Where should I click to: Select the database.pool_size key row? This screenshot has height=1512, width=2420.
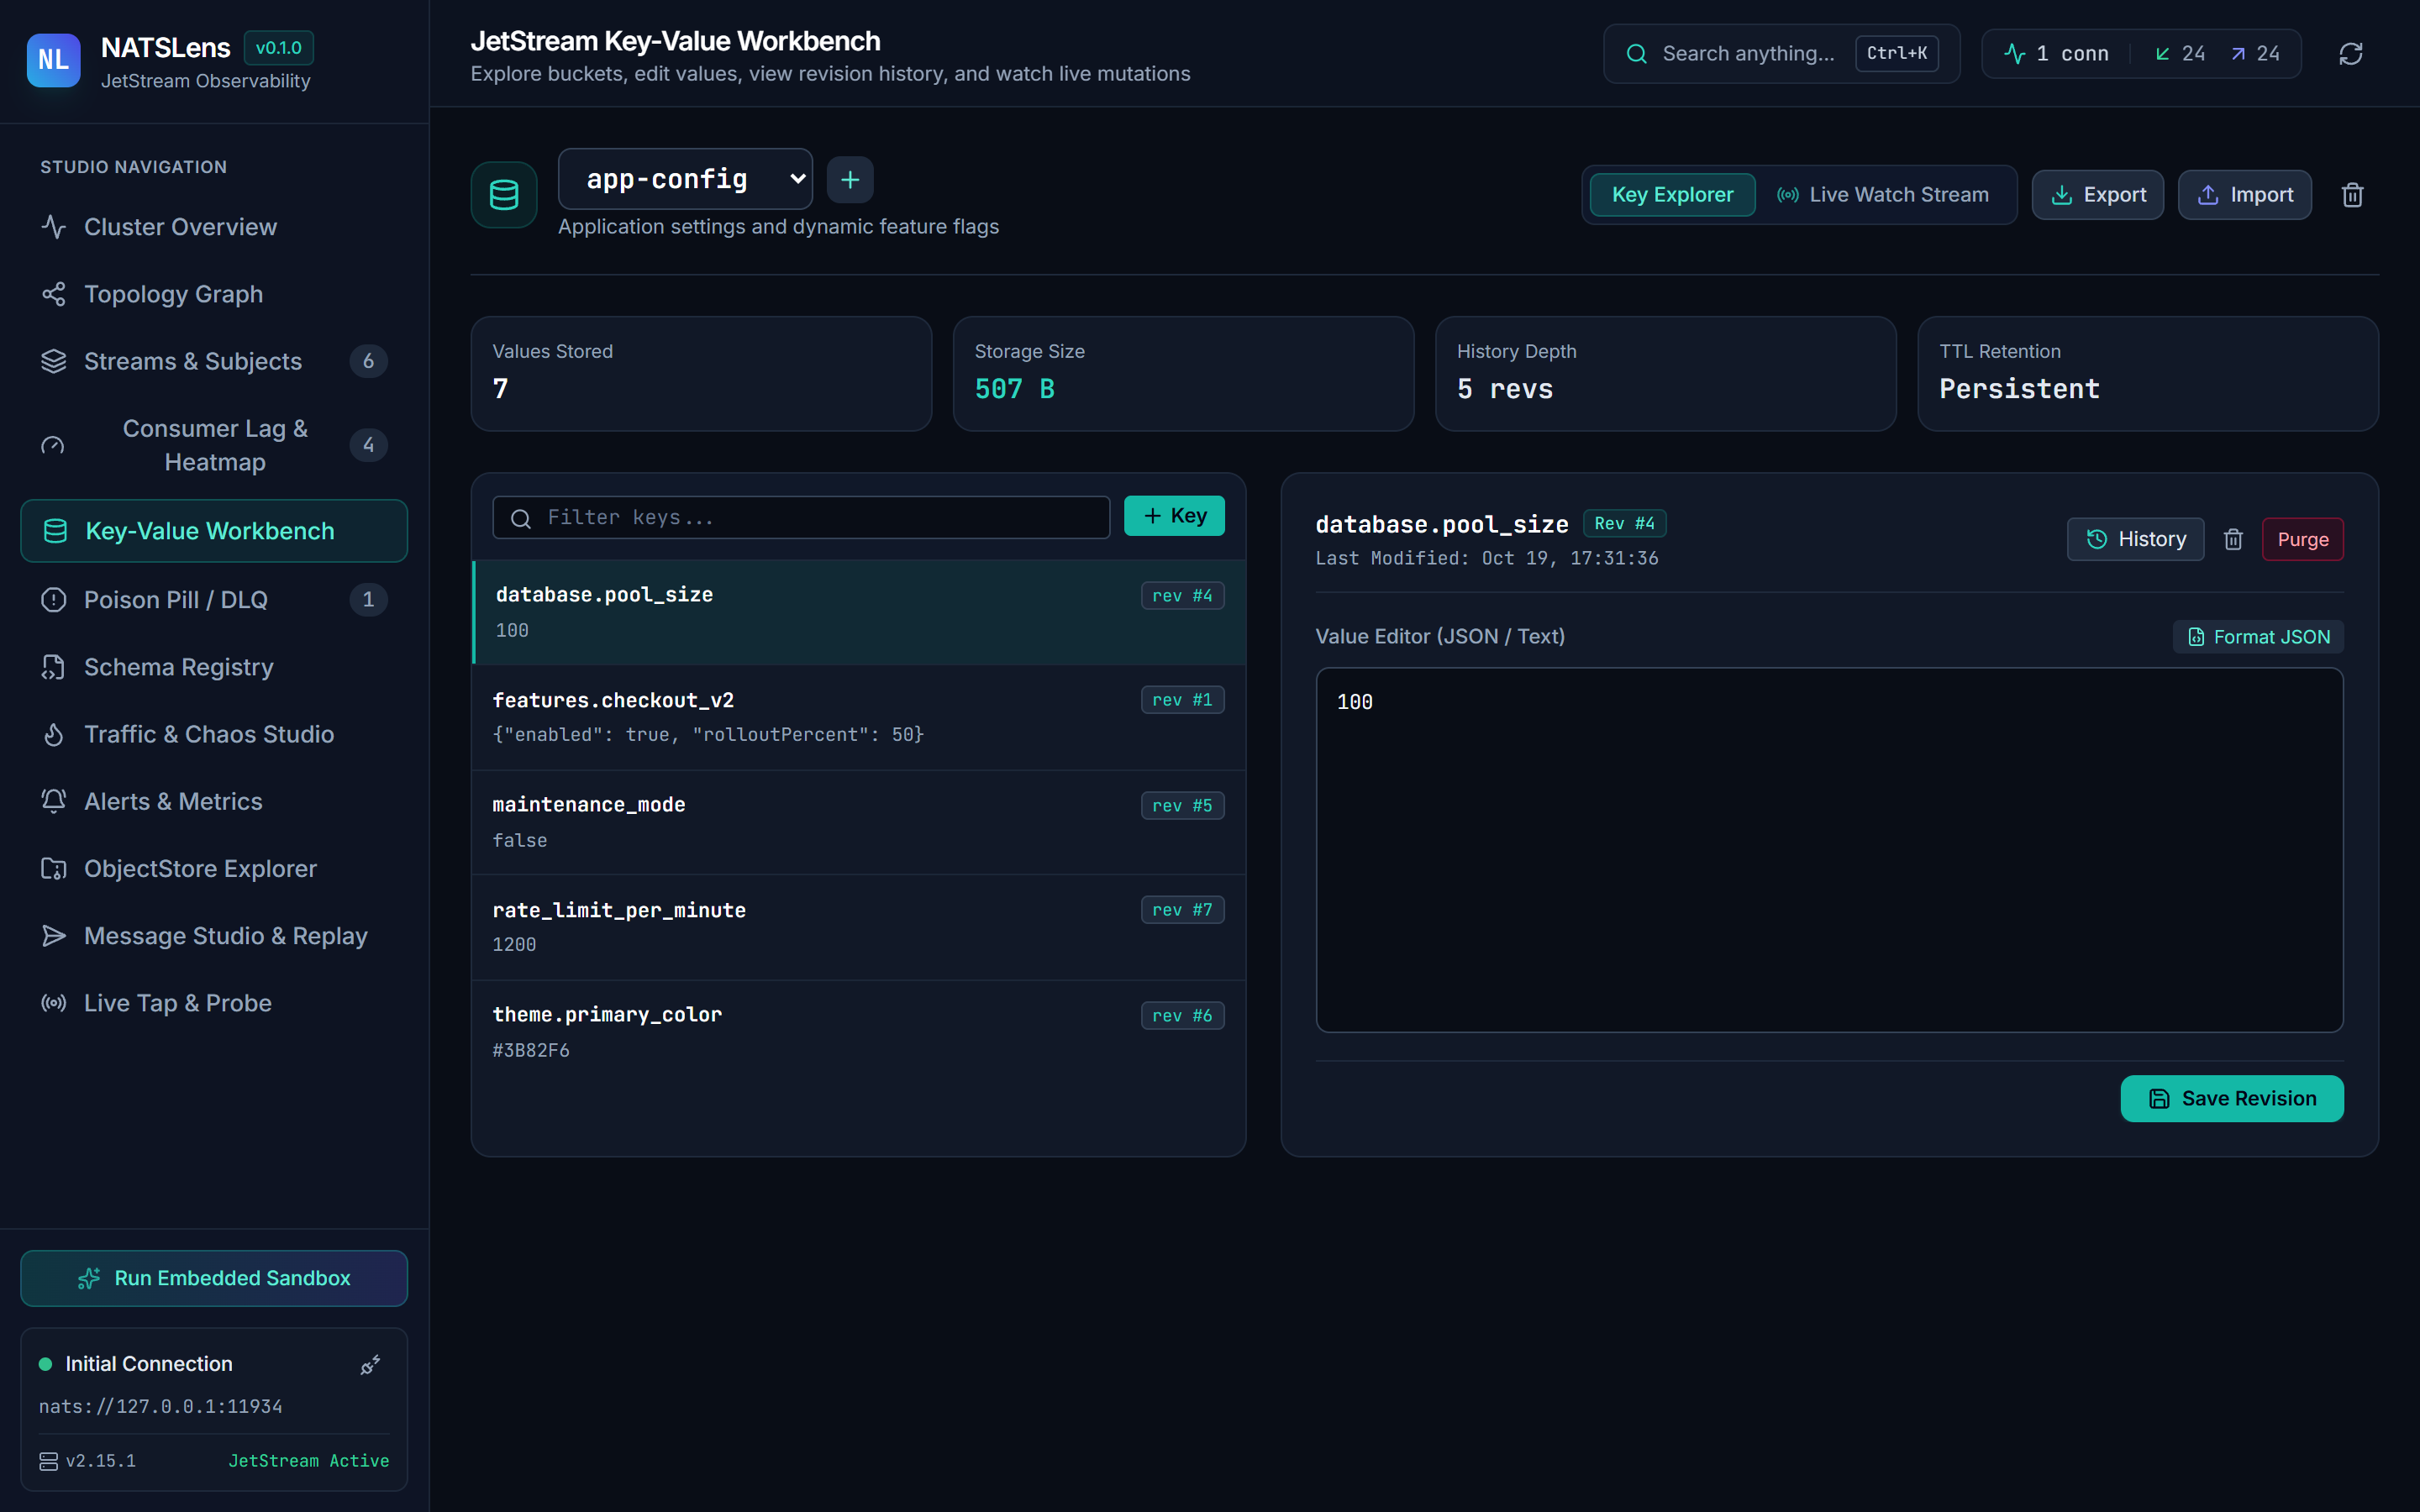tap(859, 612)
